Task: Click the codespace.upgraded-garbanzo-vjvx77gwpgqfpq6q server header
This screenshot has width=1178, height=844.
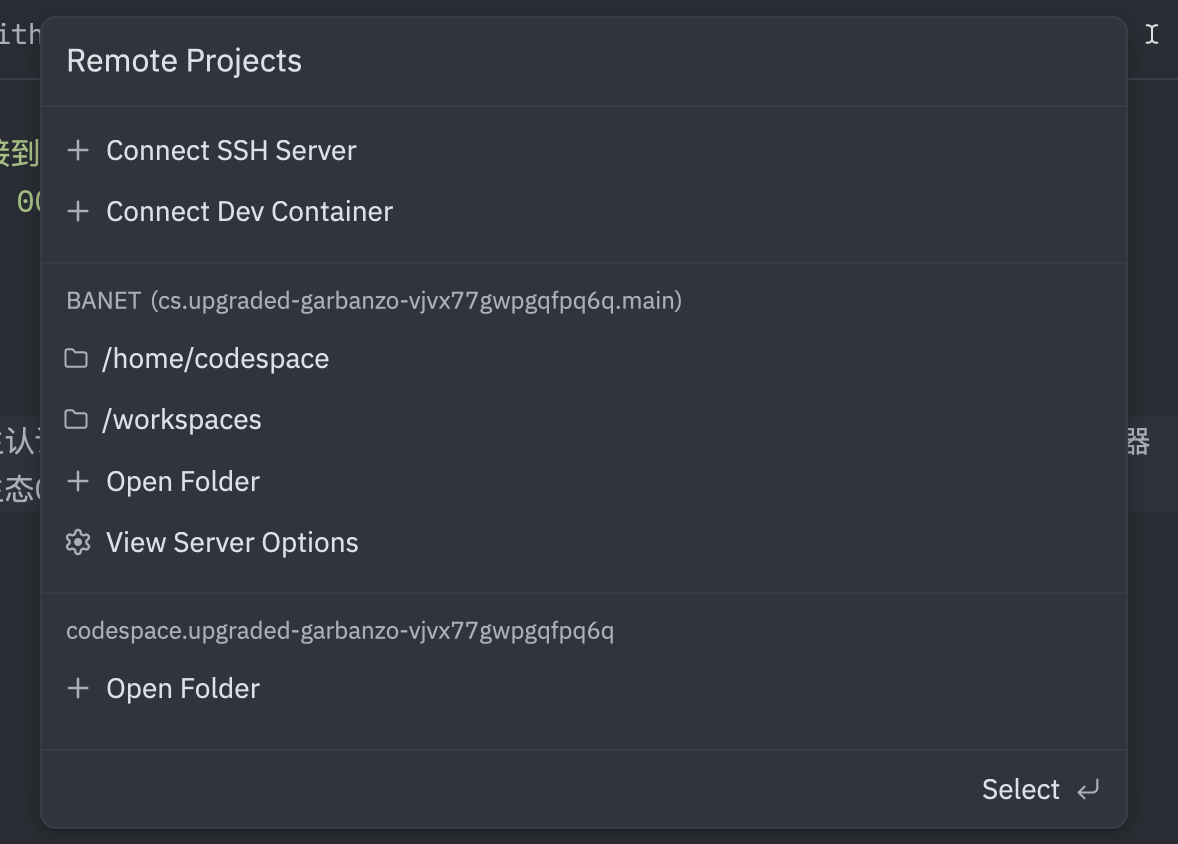Action: pyautogui.click(x=339, y=631)
